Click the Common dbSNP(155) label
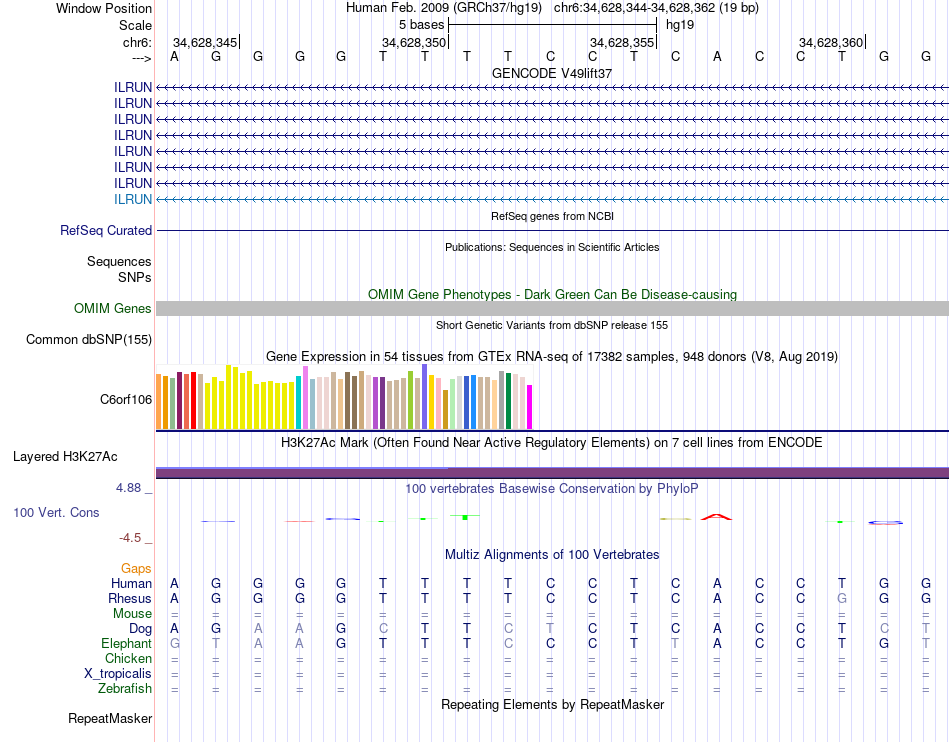Screen dimensions: 950x742 coord(88,339)
